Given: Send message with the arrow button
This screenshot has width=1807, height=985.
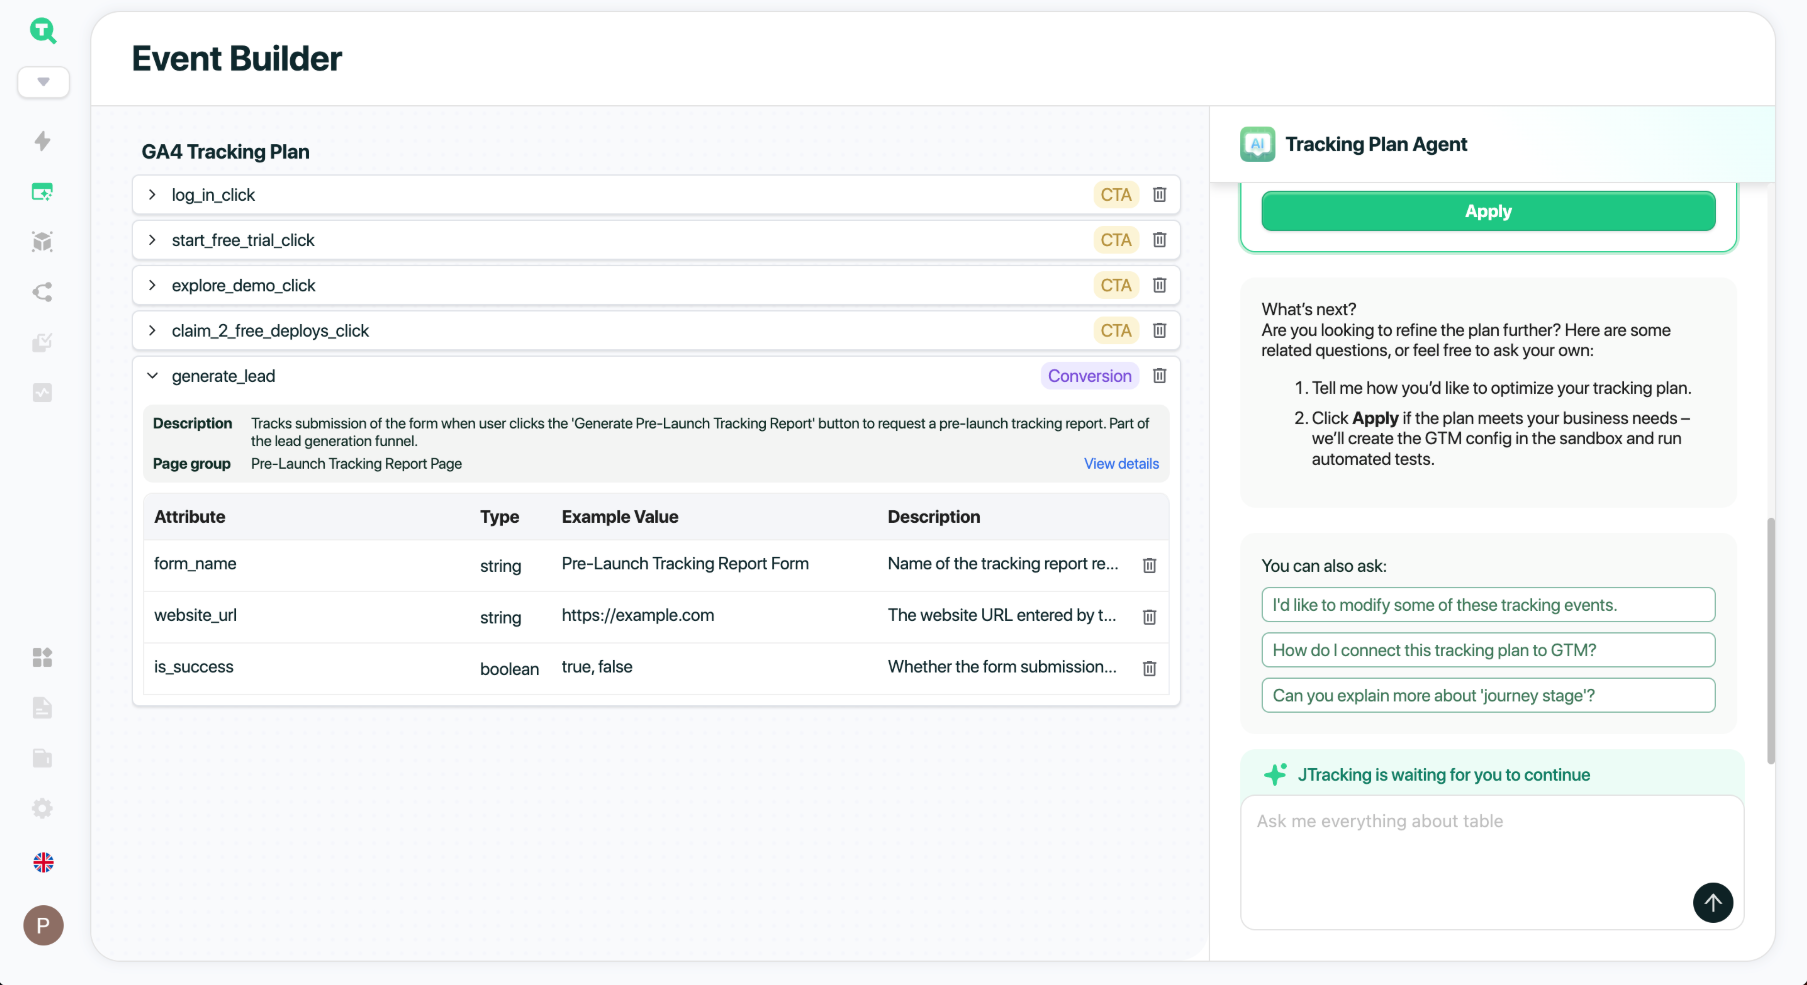Looking at the screenshot, I should pos(1712,902).
